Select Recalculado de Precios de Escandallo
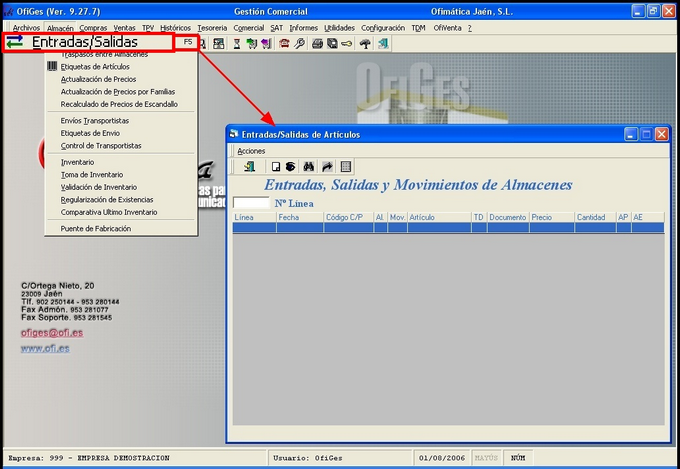The width and height of the screenshot is (680, 469). coord(119,104)
